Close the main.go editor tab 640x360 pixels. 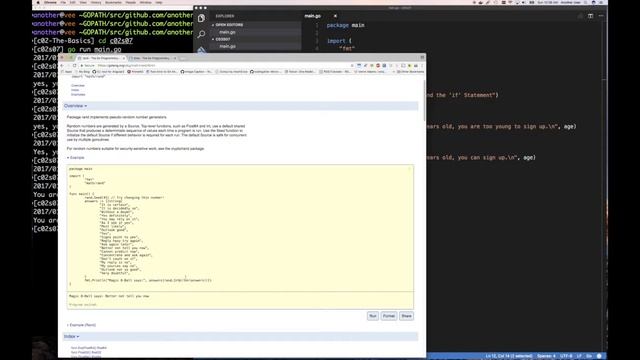click(x=335, y=16)
